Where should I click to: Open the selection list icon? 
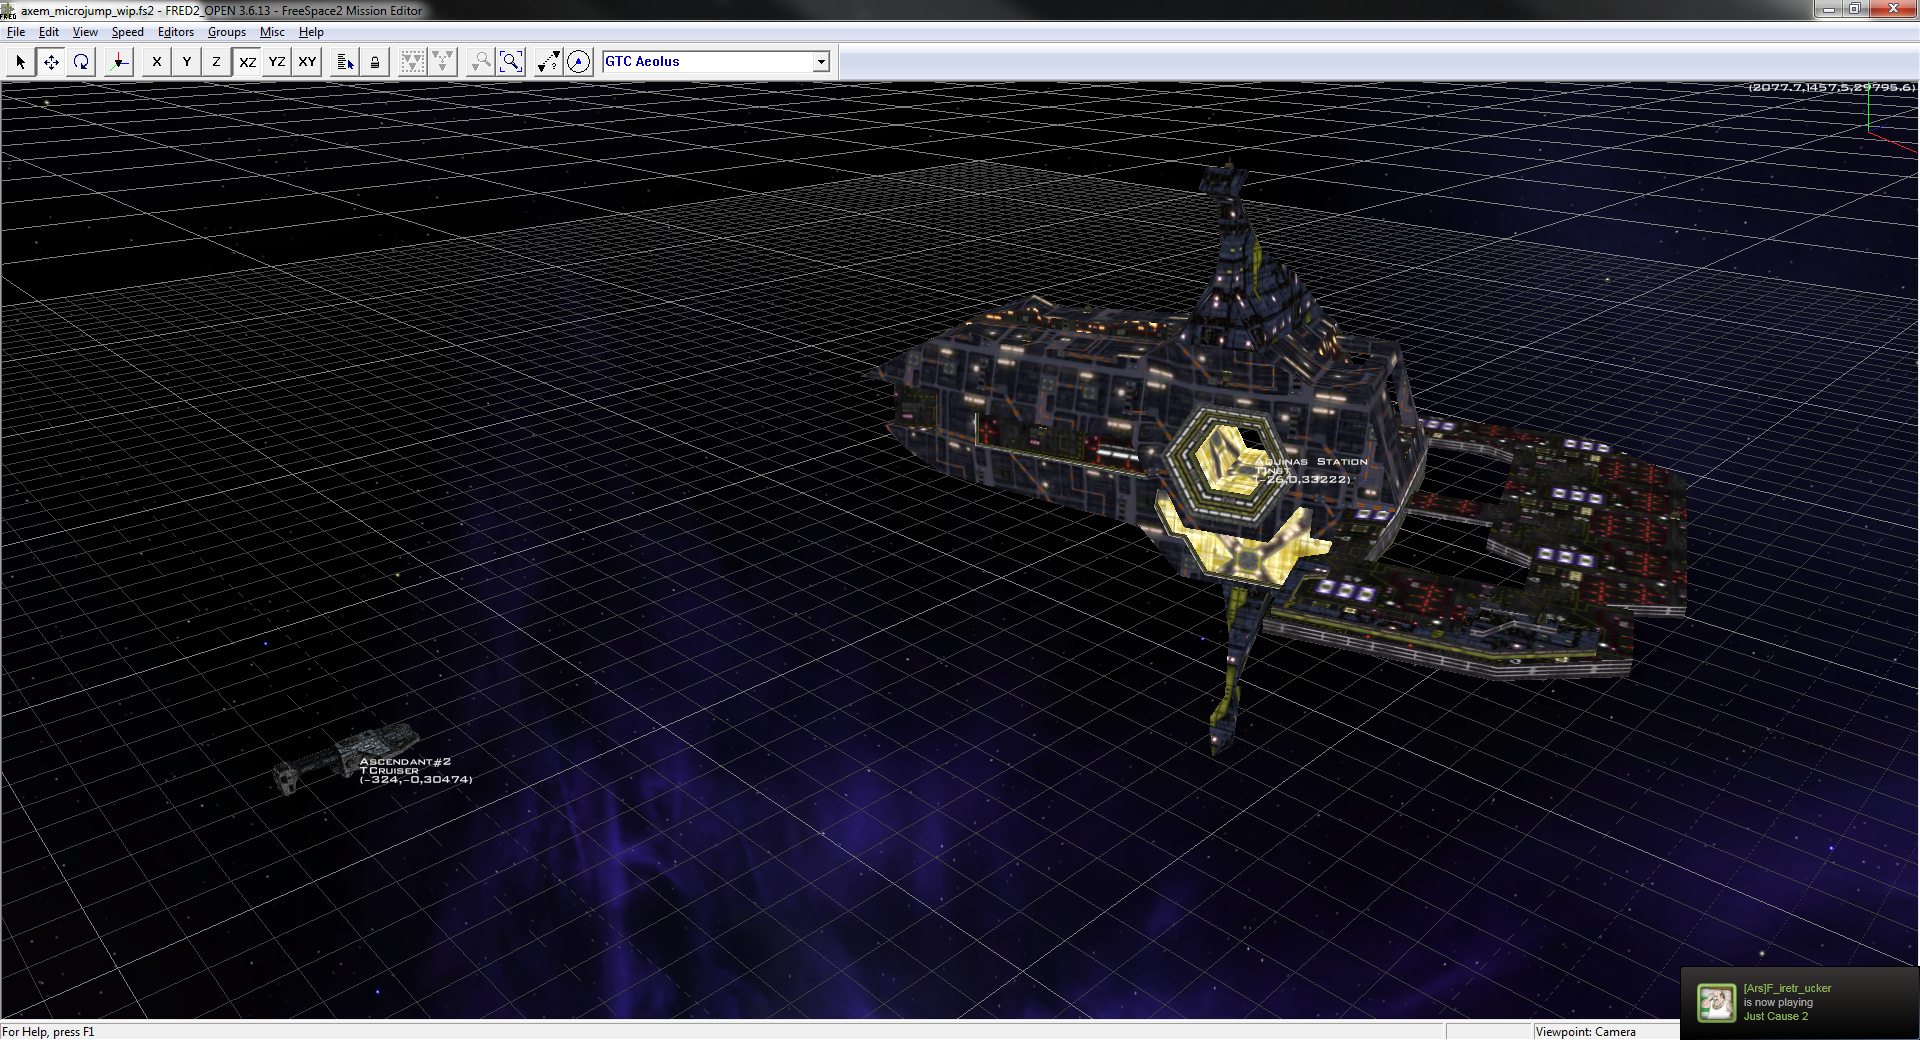pos(345,62)
